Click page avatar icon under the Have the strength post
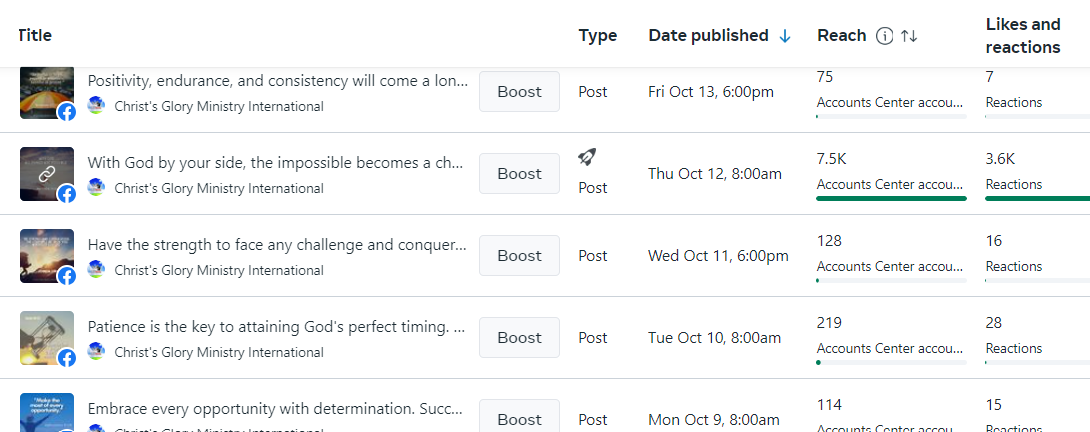1090x432 pixels. [x=96, y=270]
